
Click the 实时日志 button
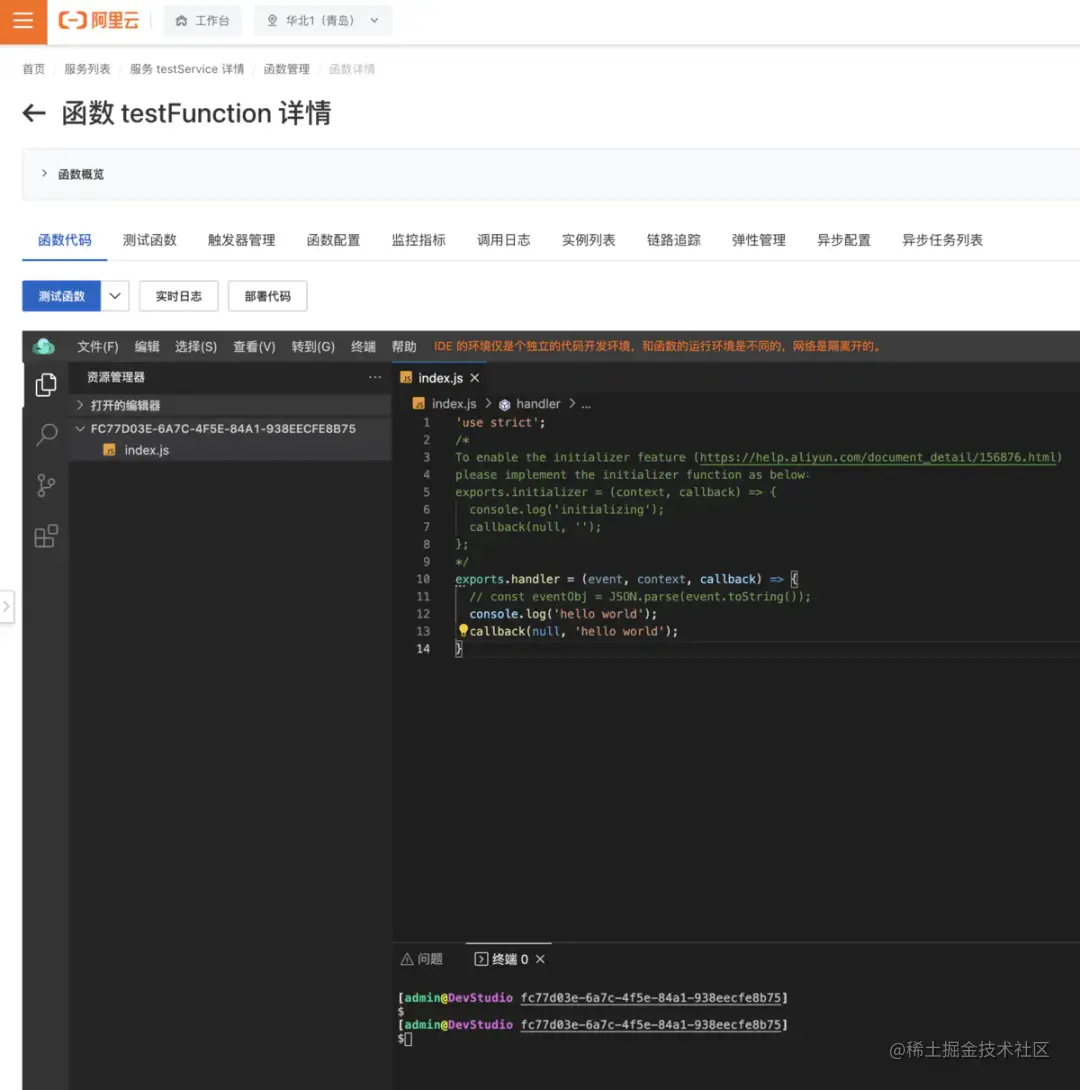(179, 296)
